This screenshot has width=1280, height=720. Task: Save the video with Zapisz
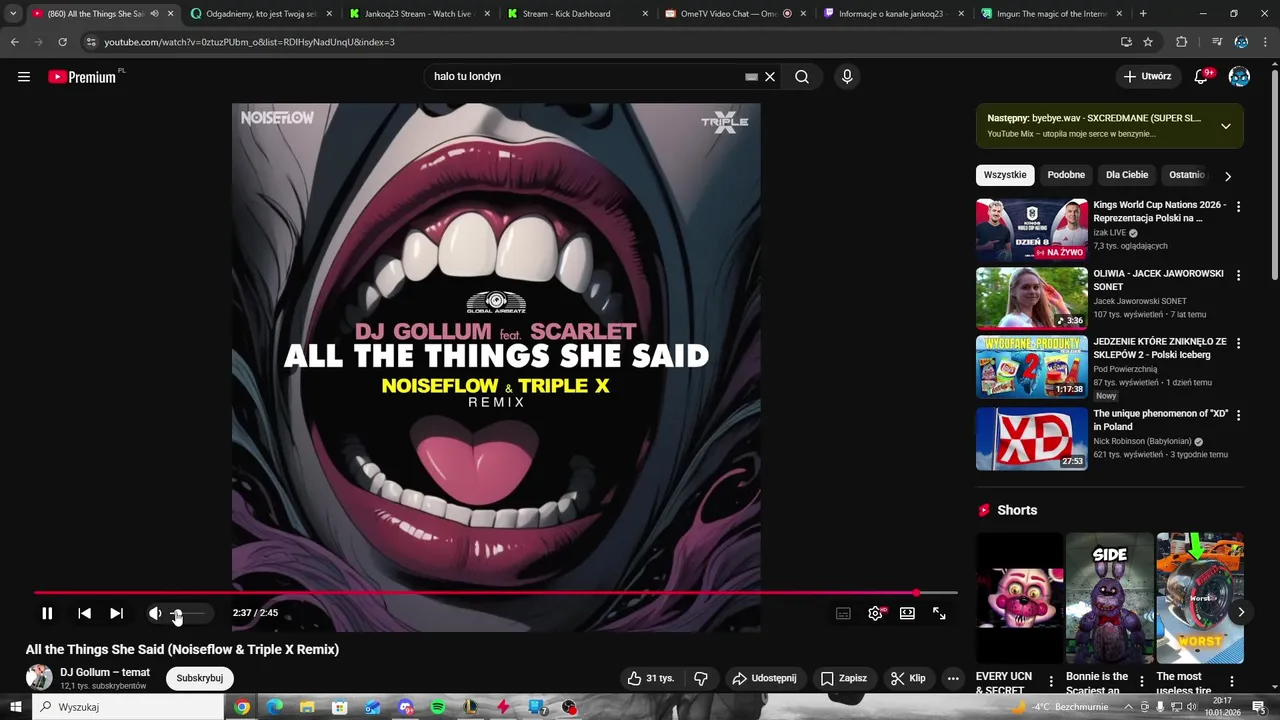coord(844,678)
